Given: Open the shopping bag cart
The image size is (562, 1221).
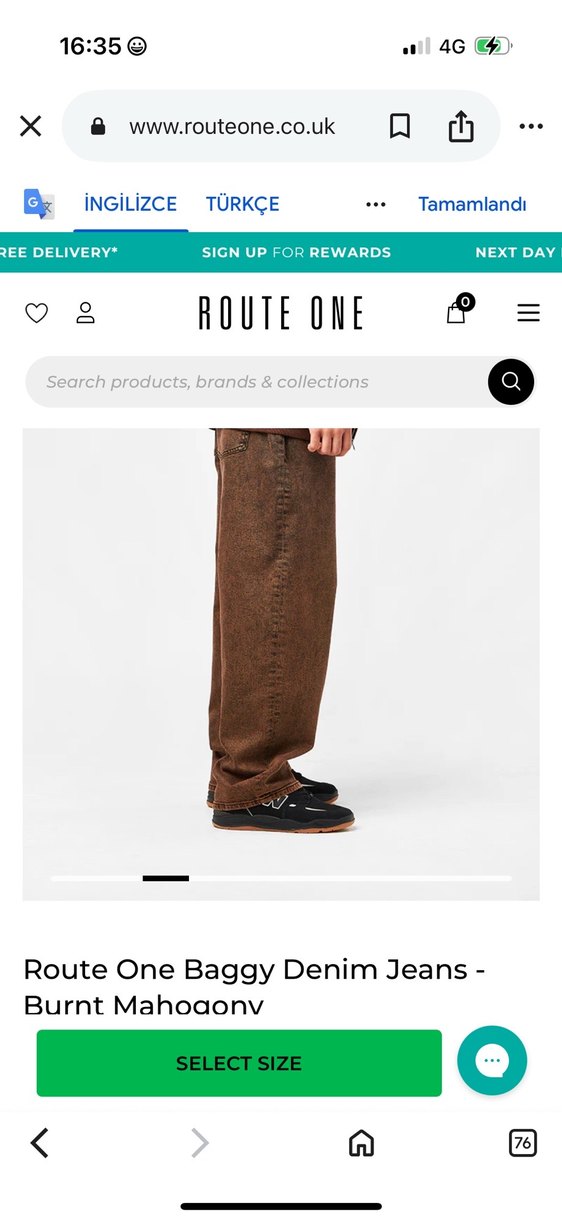Looking at the screenshot, I should click(459, 310).
